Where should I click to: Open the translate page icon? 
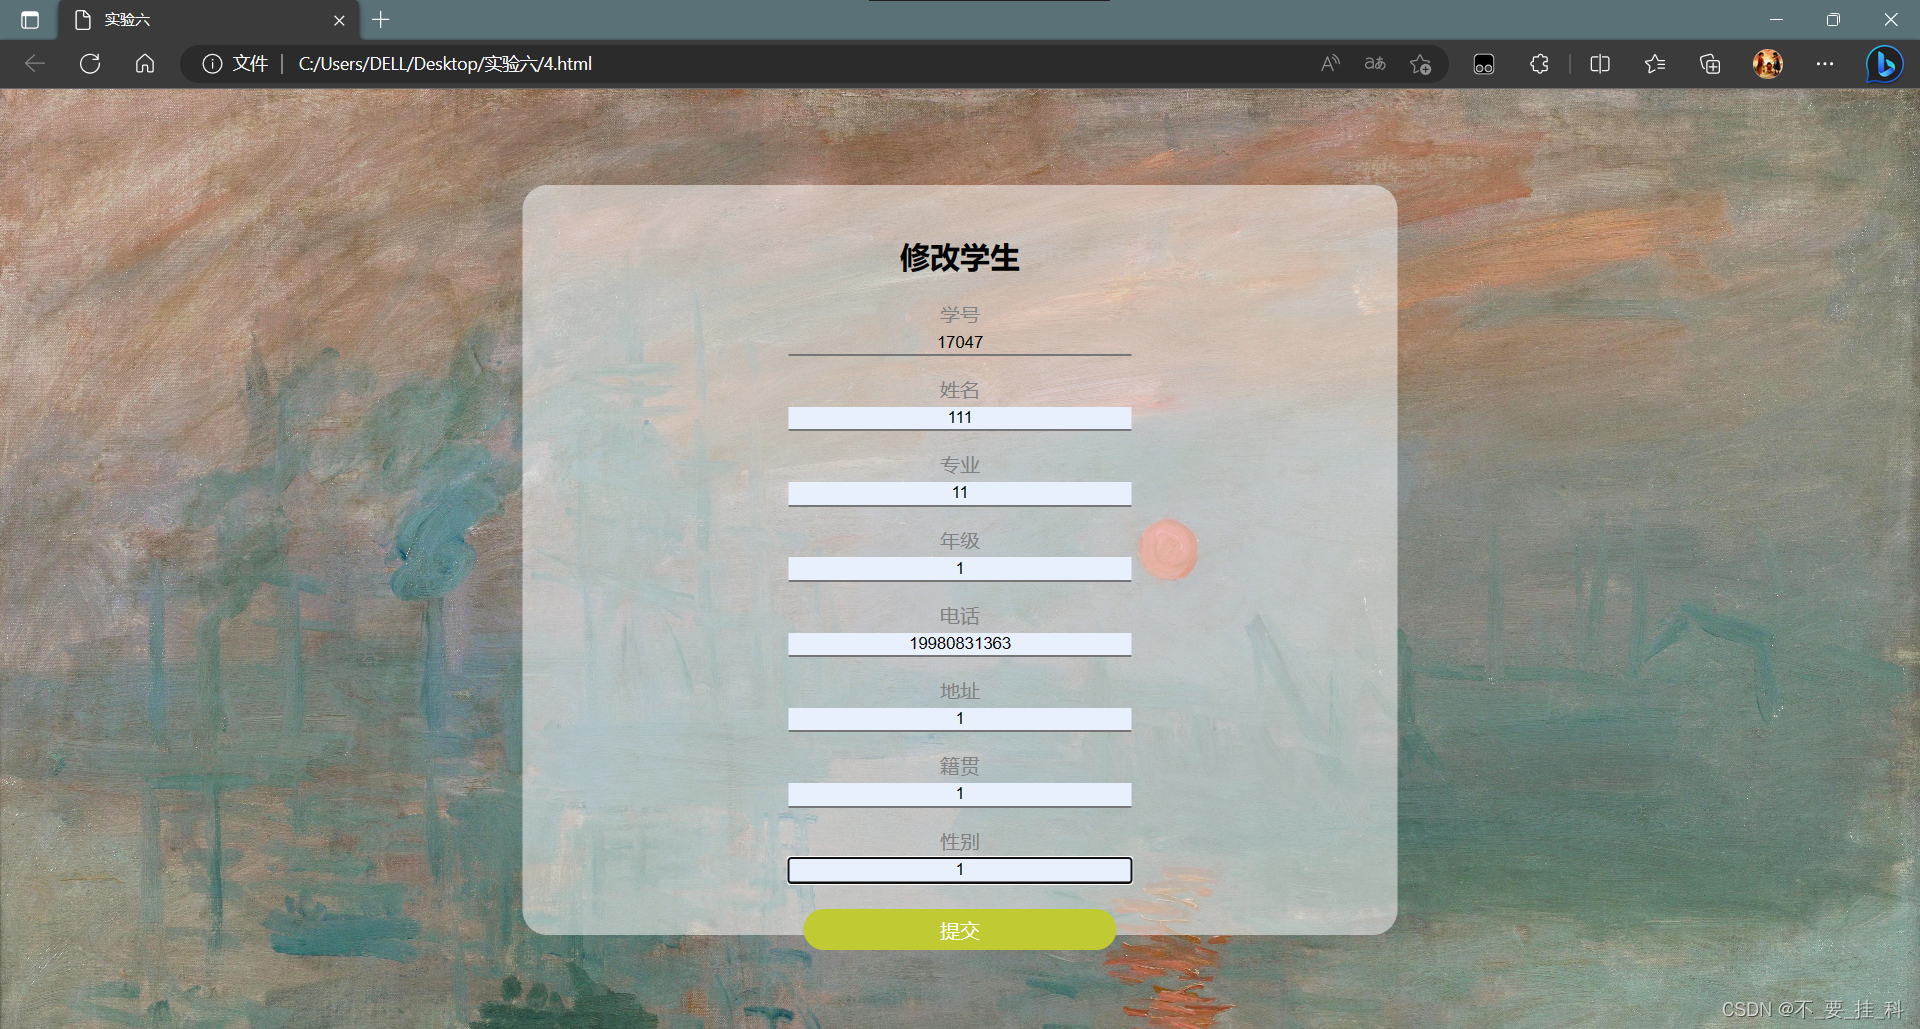[1375, 64]
